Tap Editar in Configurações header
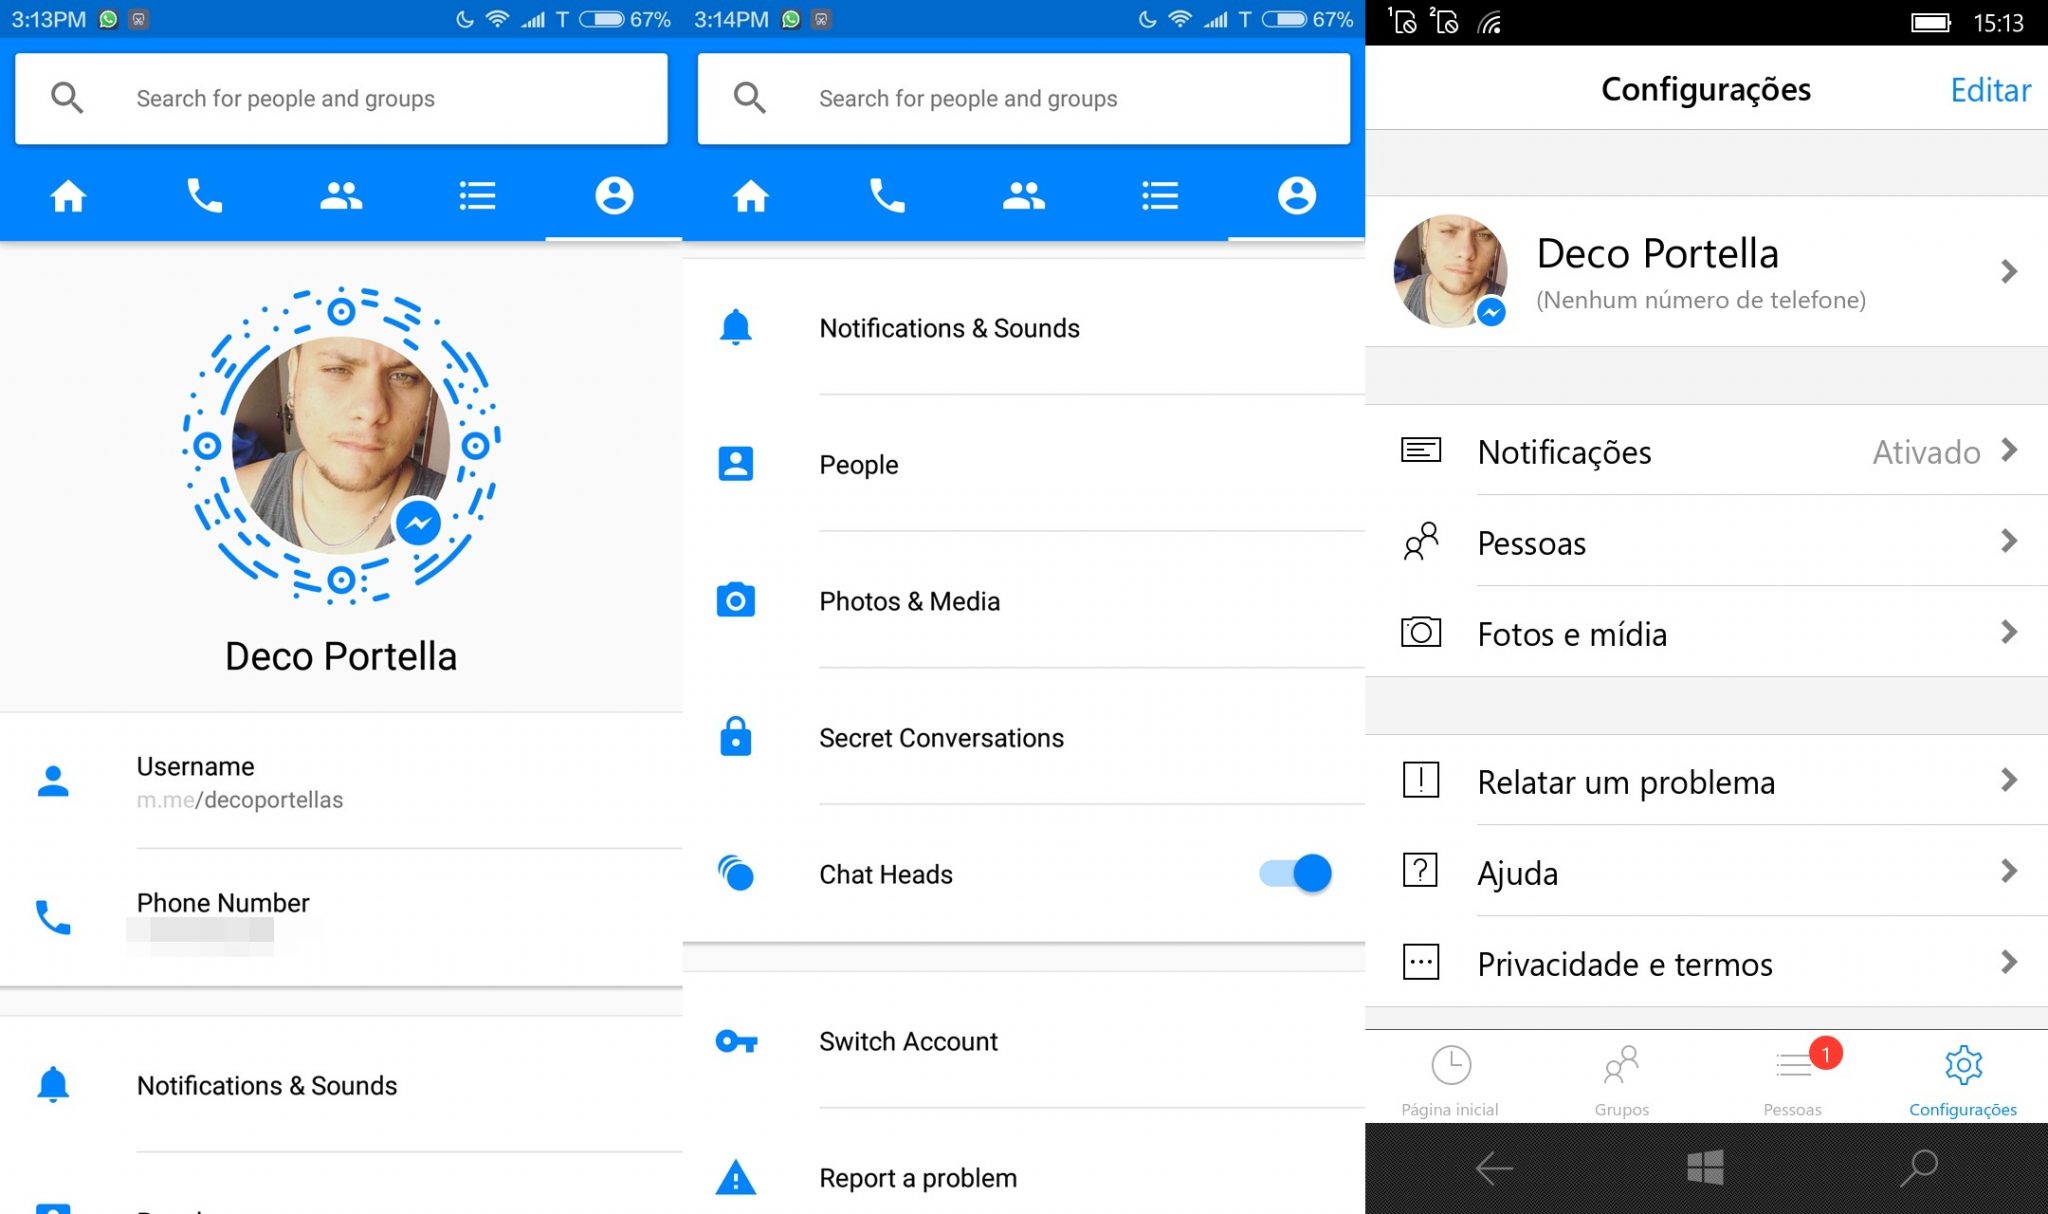The height and width of the screenshot is (1214, 2048). (x=1990, y=90)
